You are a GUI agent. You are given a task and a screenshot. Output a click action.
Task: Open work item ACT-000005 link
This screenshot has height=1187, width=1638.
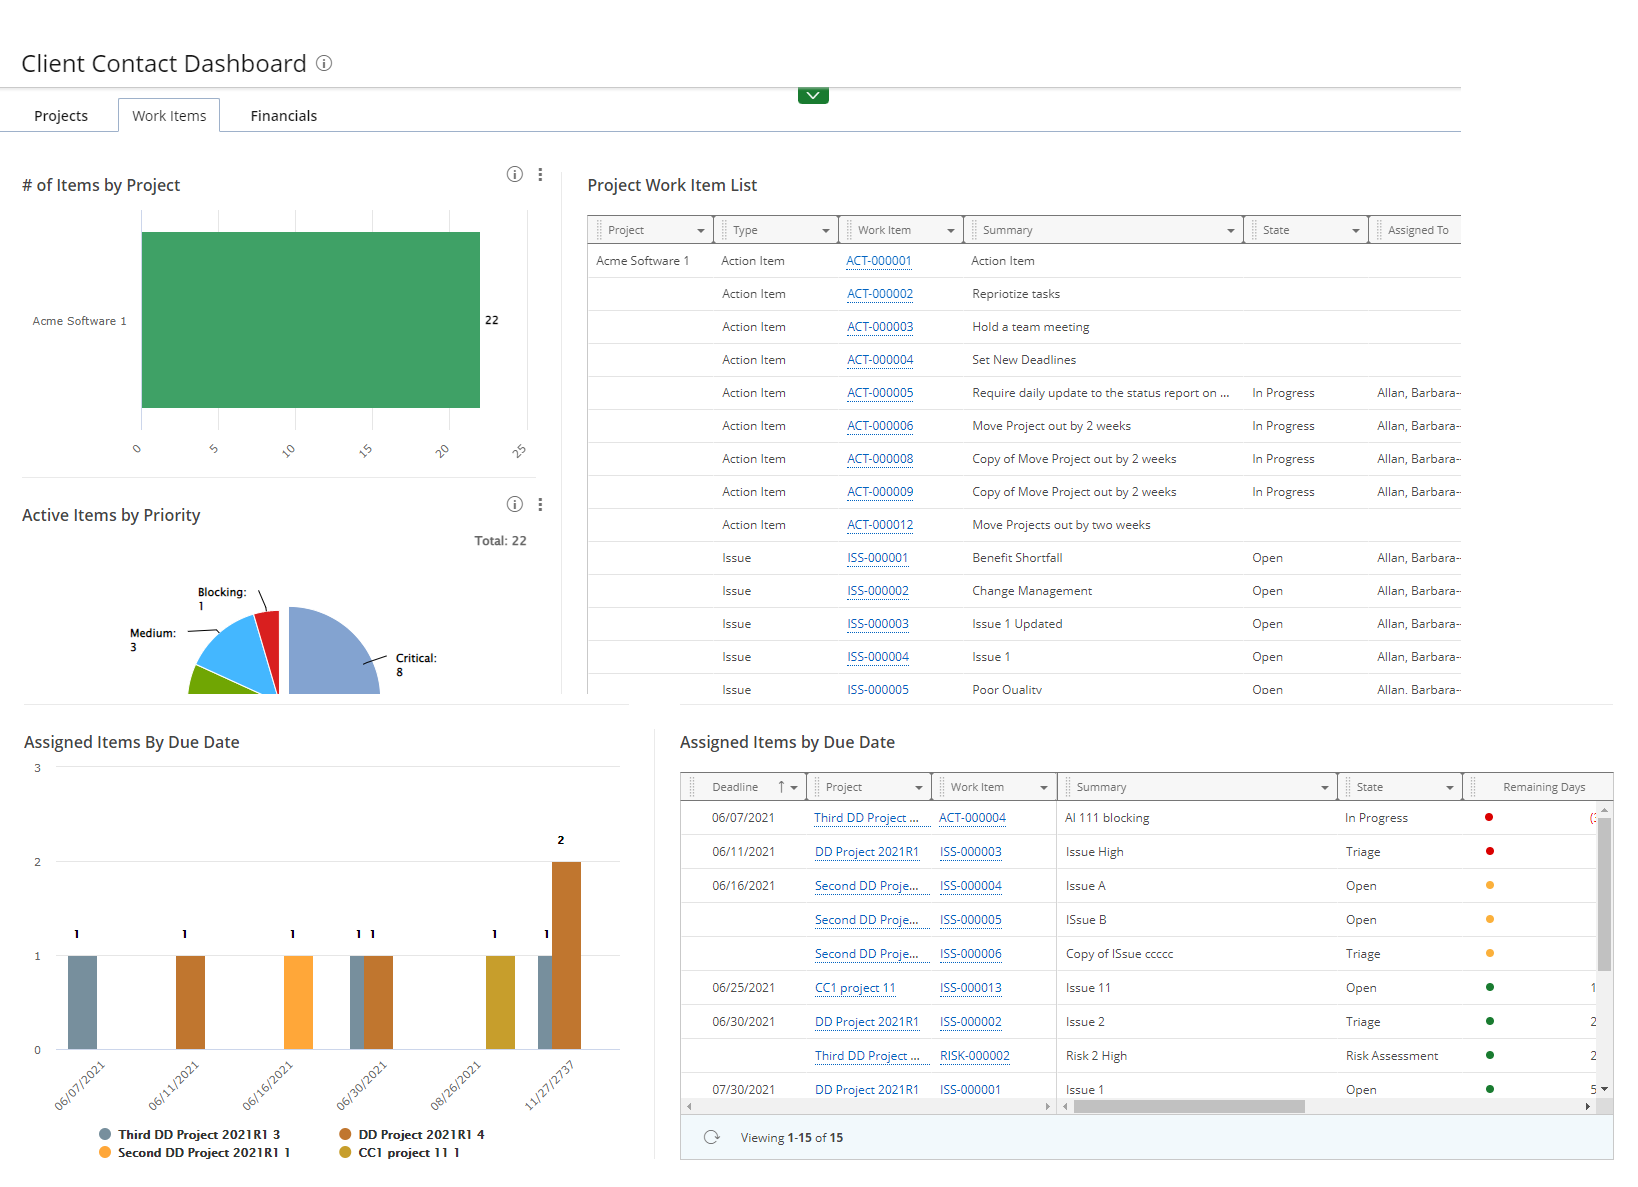880,393
